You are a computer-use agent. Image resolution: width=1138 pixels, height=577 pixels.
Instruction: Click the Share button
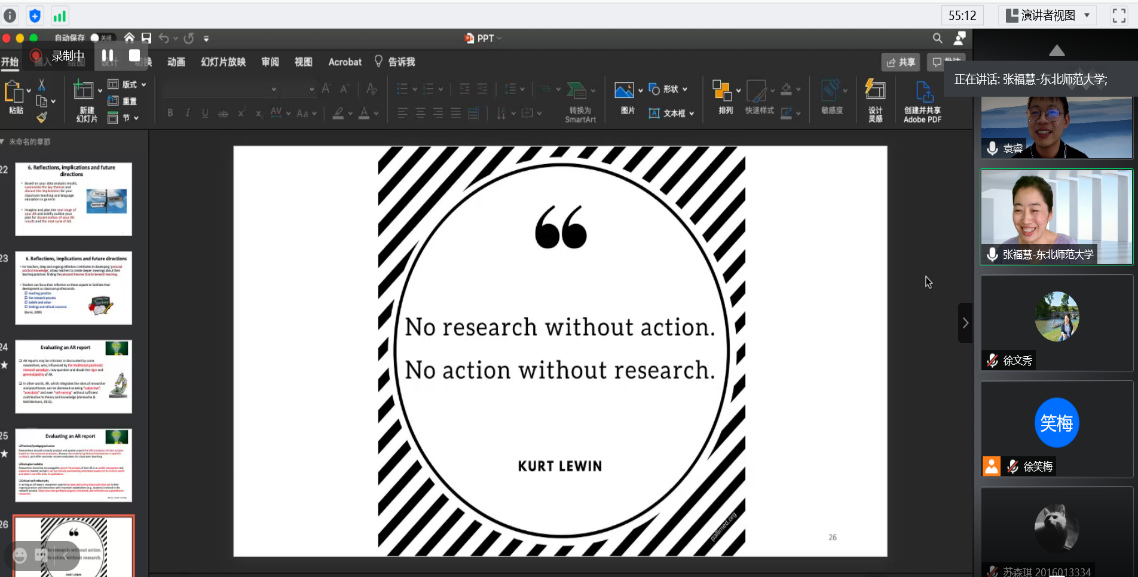pos(901,62)
